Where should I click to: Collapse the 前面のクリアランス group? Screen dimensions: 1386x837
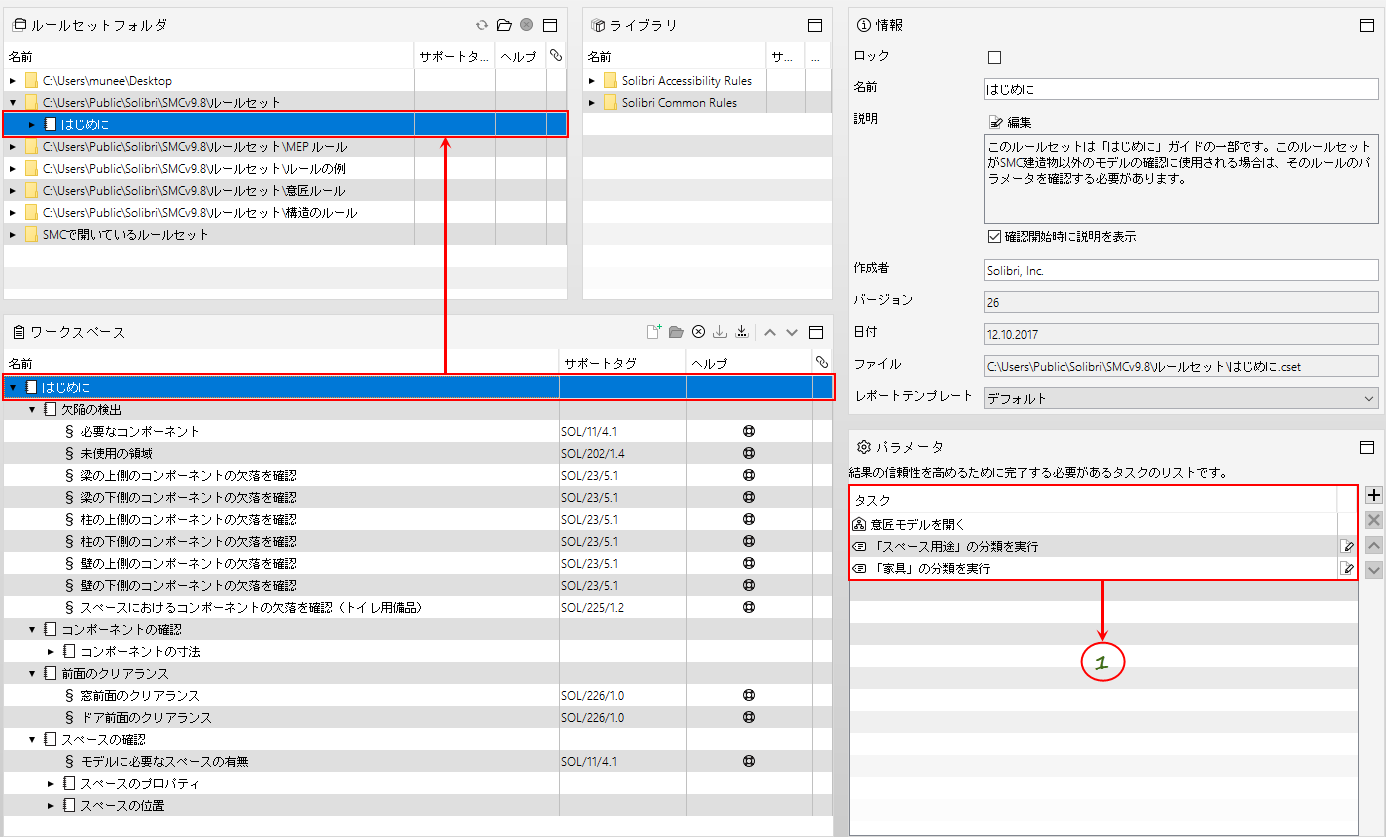pos(32,674)
